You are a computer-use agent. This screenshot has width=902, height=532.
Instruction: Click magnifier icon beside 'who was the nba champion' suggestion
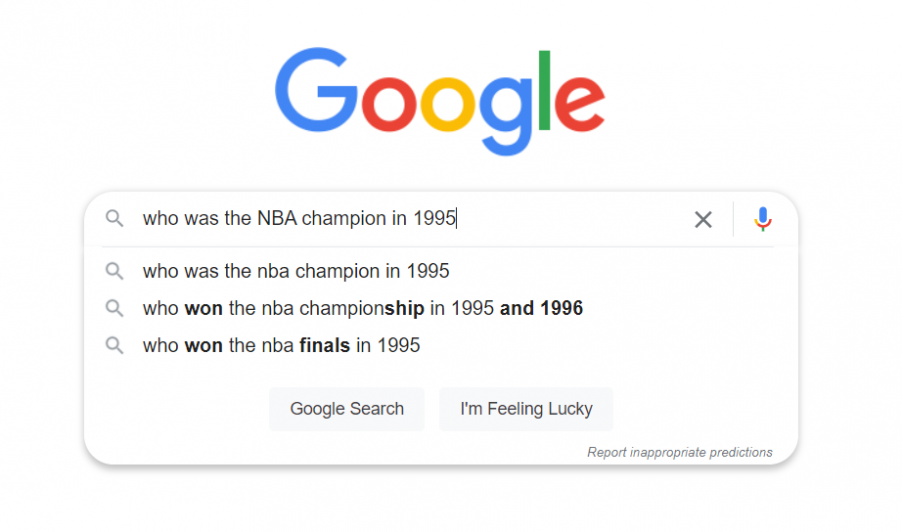pos(114,271)
